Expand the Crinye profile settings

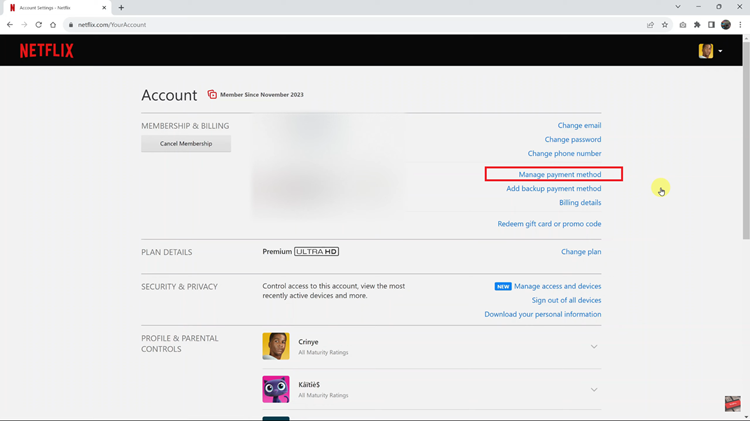pyautogui.click(x=594, y=347)
